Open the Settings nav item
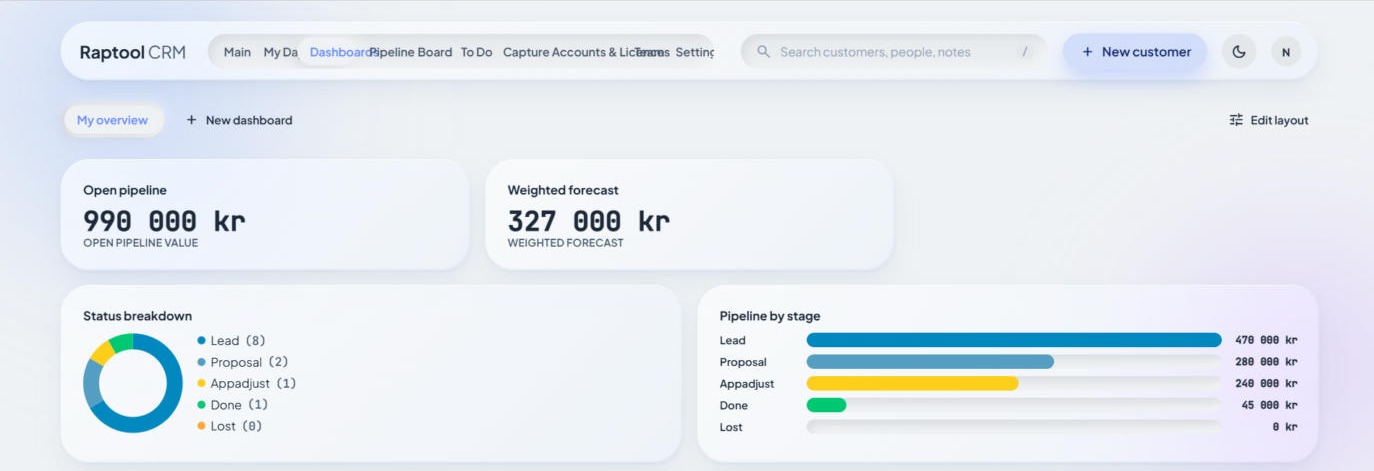 pyautogui.click(x=695, y=52)
